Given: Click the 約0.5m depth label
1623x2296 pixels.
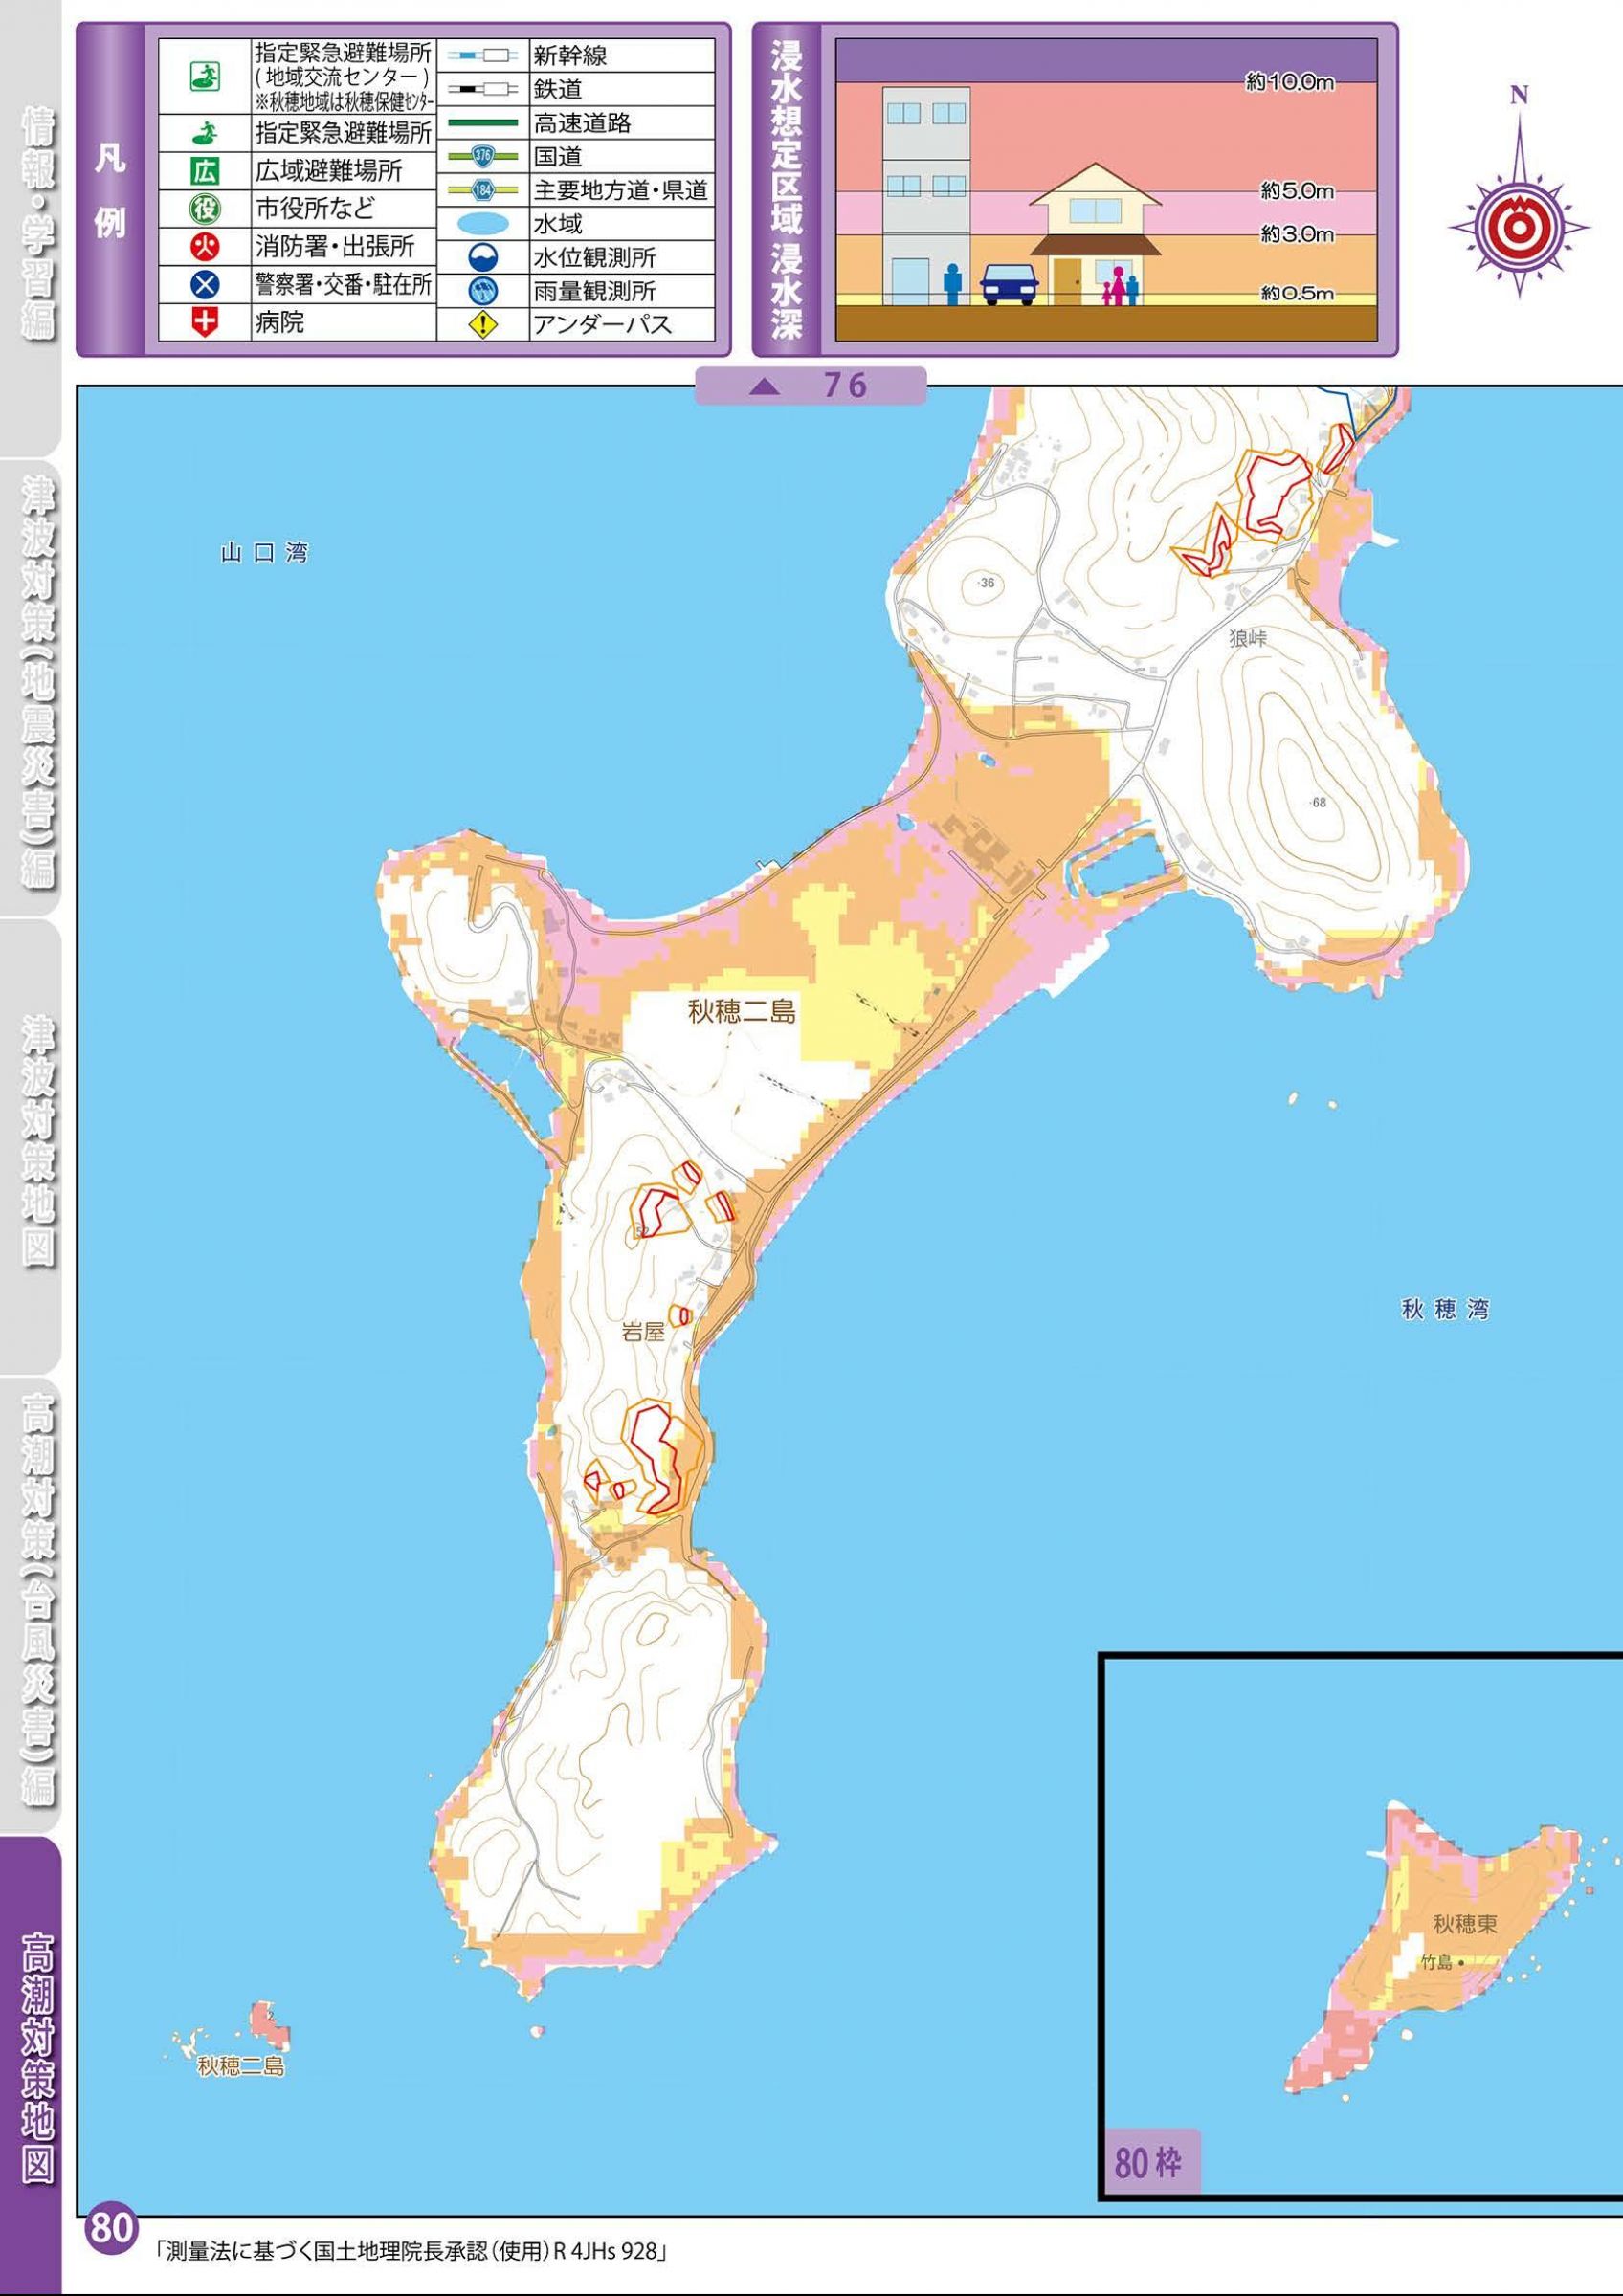Looking at the screenshot, I should point(1297,293).
